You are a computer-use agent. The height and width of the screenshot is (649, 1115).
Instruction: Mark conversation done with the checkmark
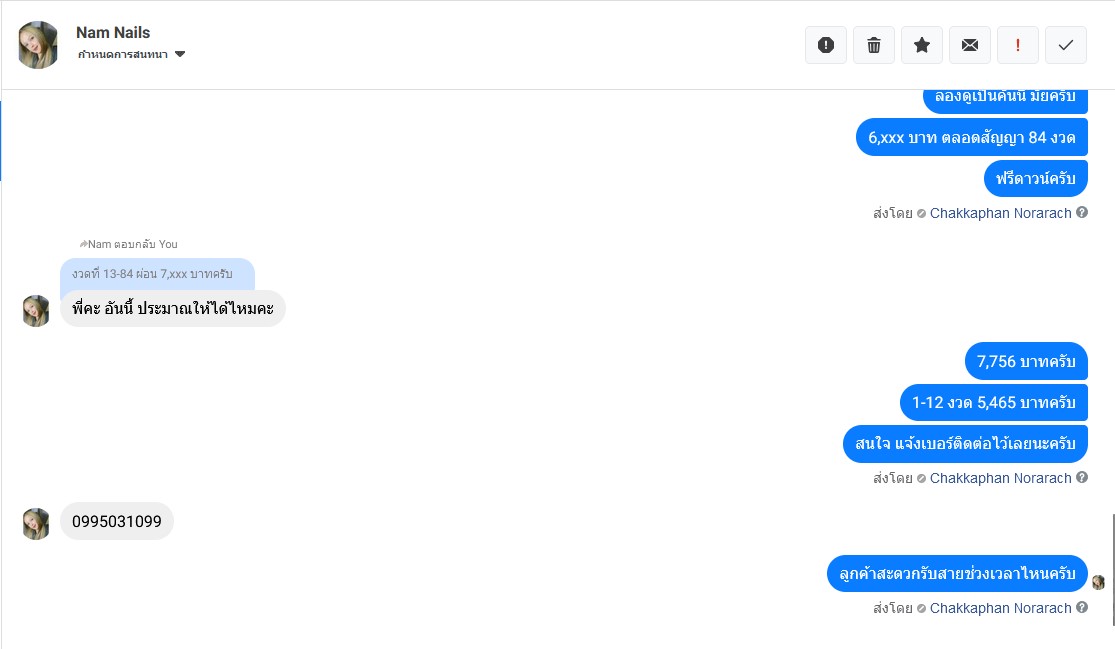pos(1066,45)
